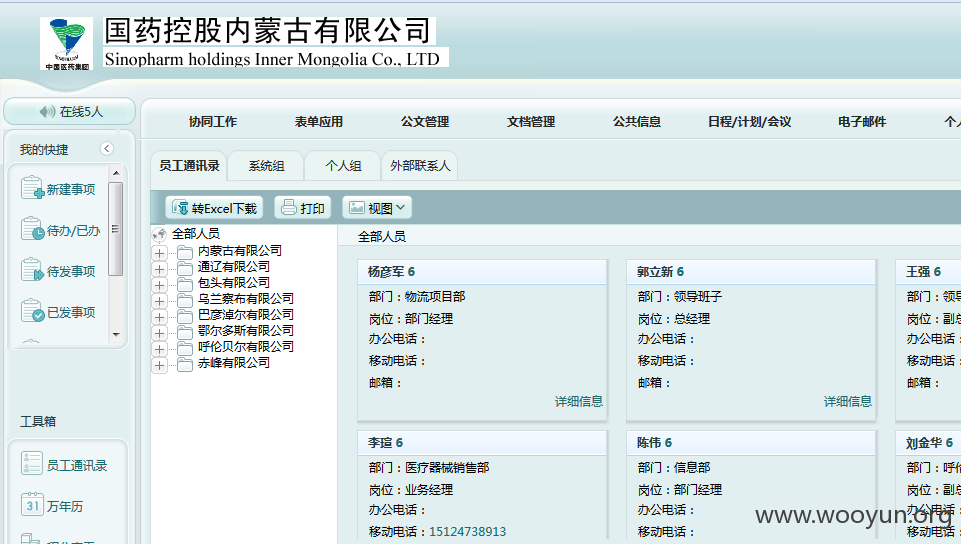961x544 pixels.
Task: Click folder icon of 包头有限公司
Action: 185,284
